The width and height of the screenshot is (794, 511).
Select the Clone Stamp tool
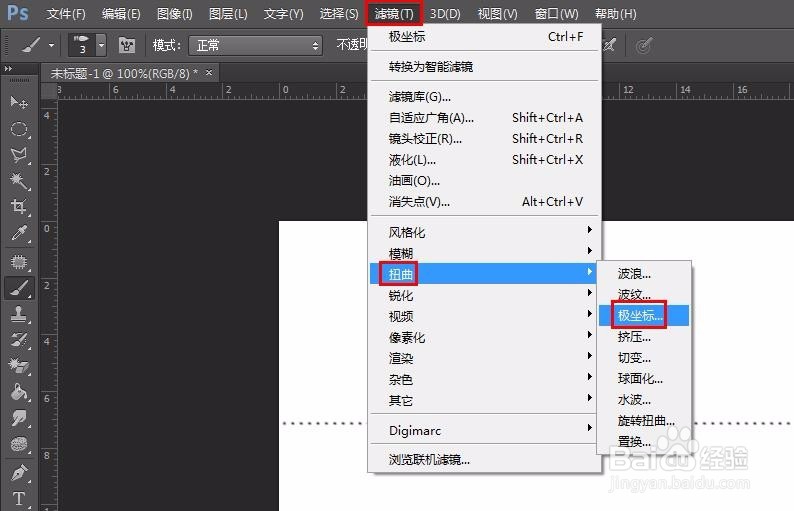[19, 314]
